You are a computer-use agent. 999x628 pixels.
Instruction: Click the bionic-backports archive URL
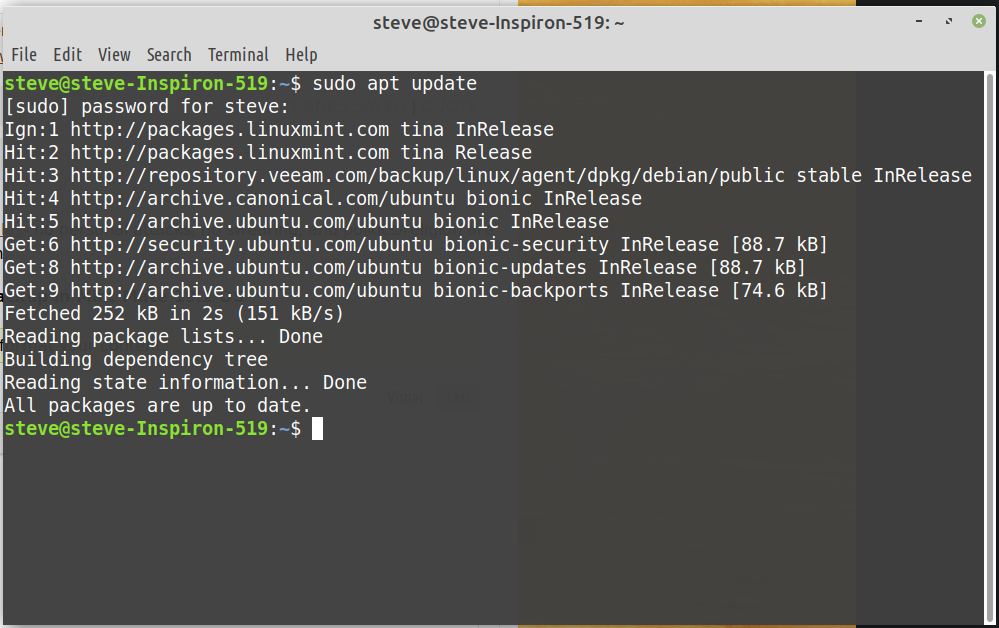(246, 290)
